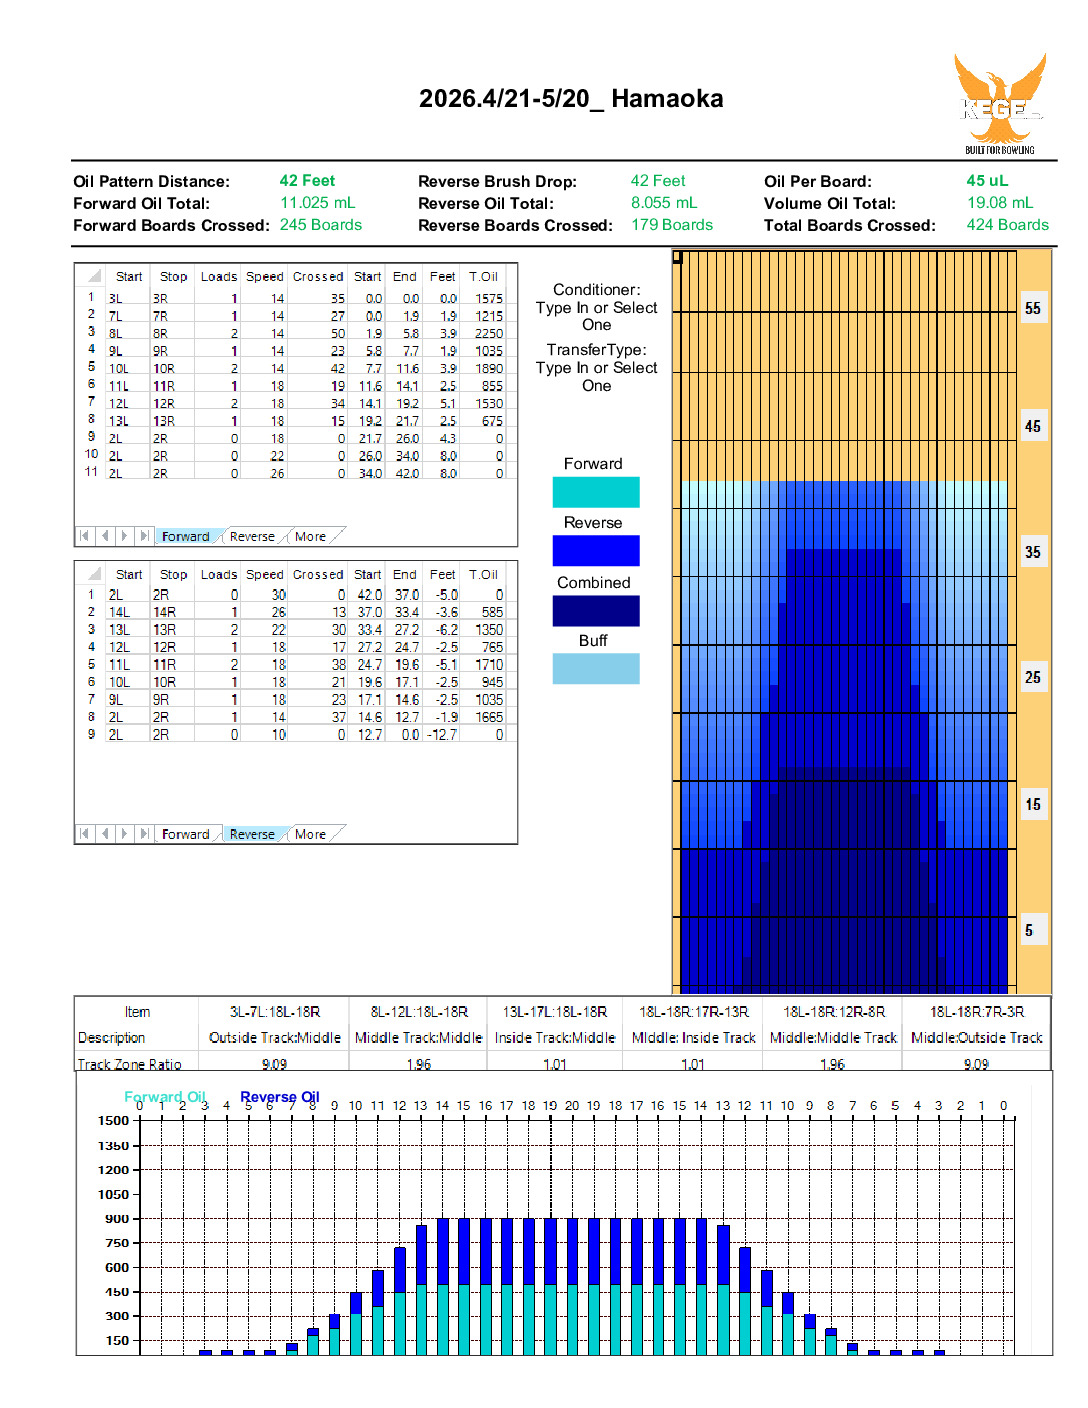Open the Conditioner 'Type In or Select One' field
The height and width of the screenshot is (1408, 1088).
point(596,317)
